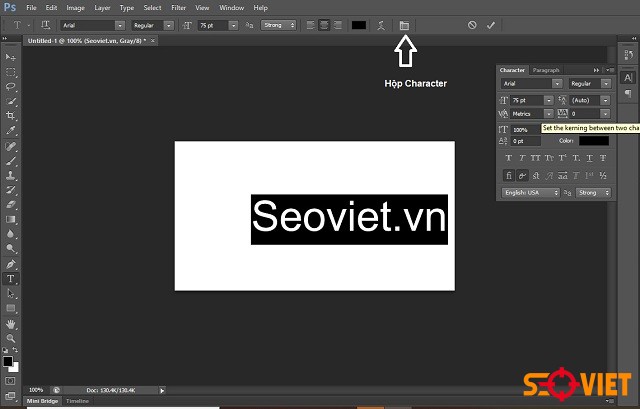Open the Filter menu
The height and width of the screenshot is (409, 640).
click(178, 8)
